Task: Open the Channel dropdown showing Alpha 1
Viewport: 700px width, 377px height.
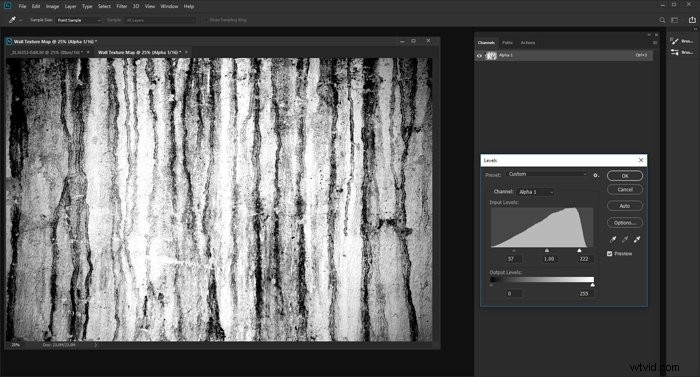Action: pyautogui.click(x=535, y=192)
